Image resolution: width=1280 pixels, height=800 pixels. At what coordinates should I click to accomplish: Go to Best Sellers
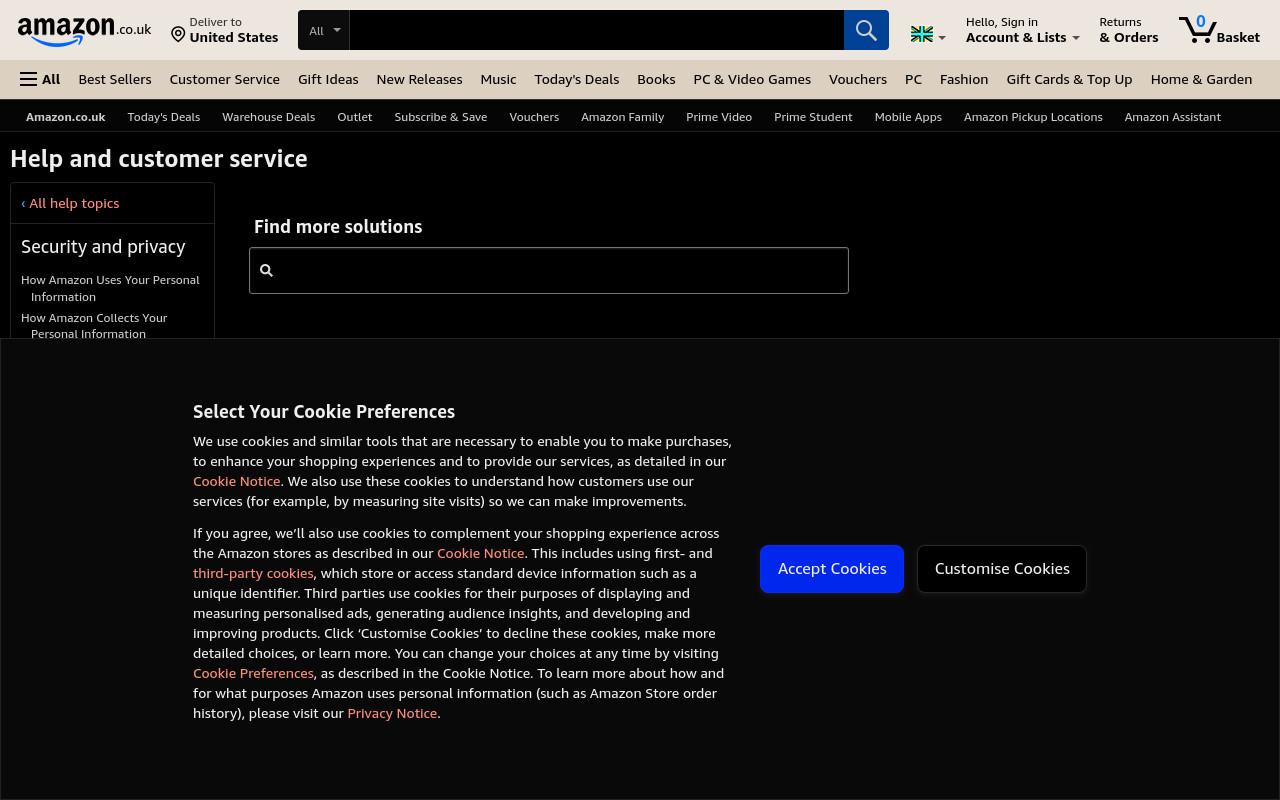coord(115,79)
